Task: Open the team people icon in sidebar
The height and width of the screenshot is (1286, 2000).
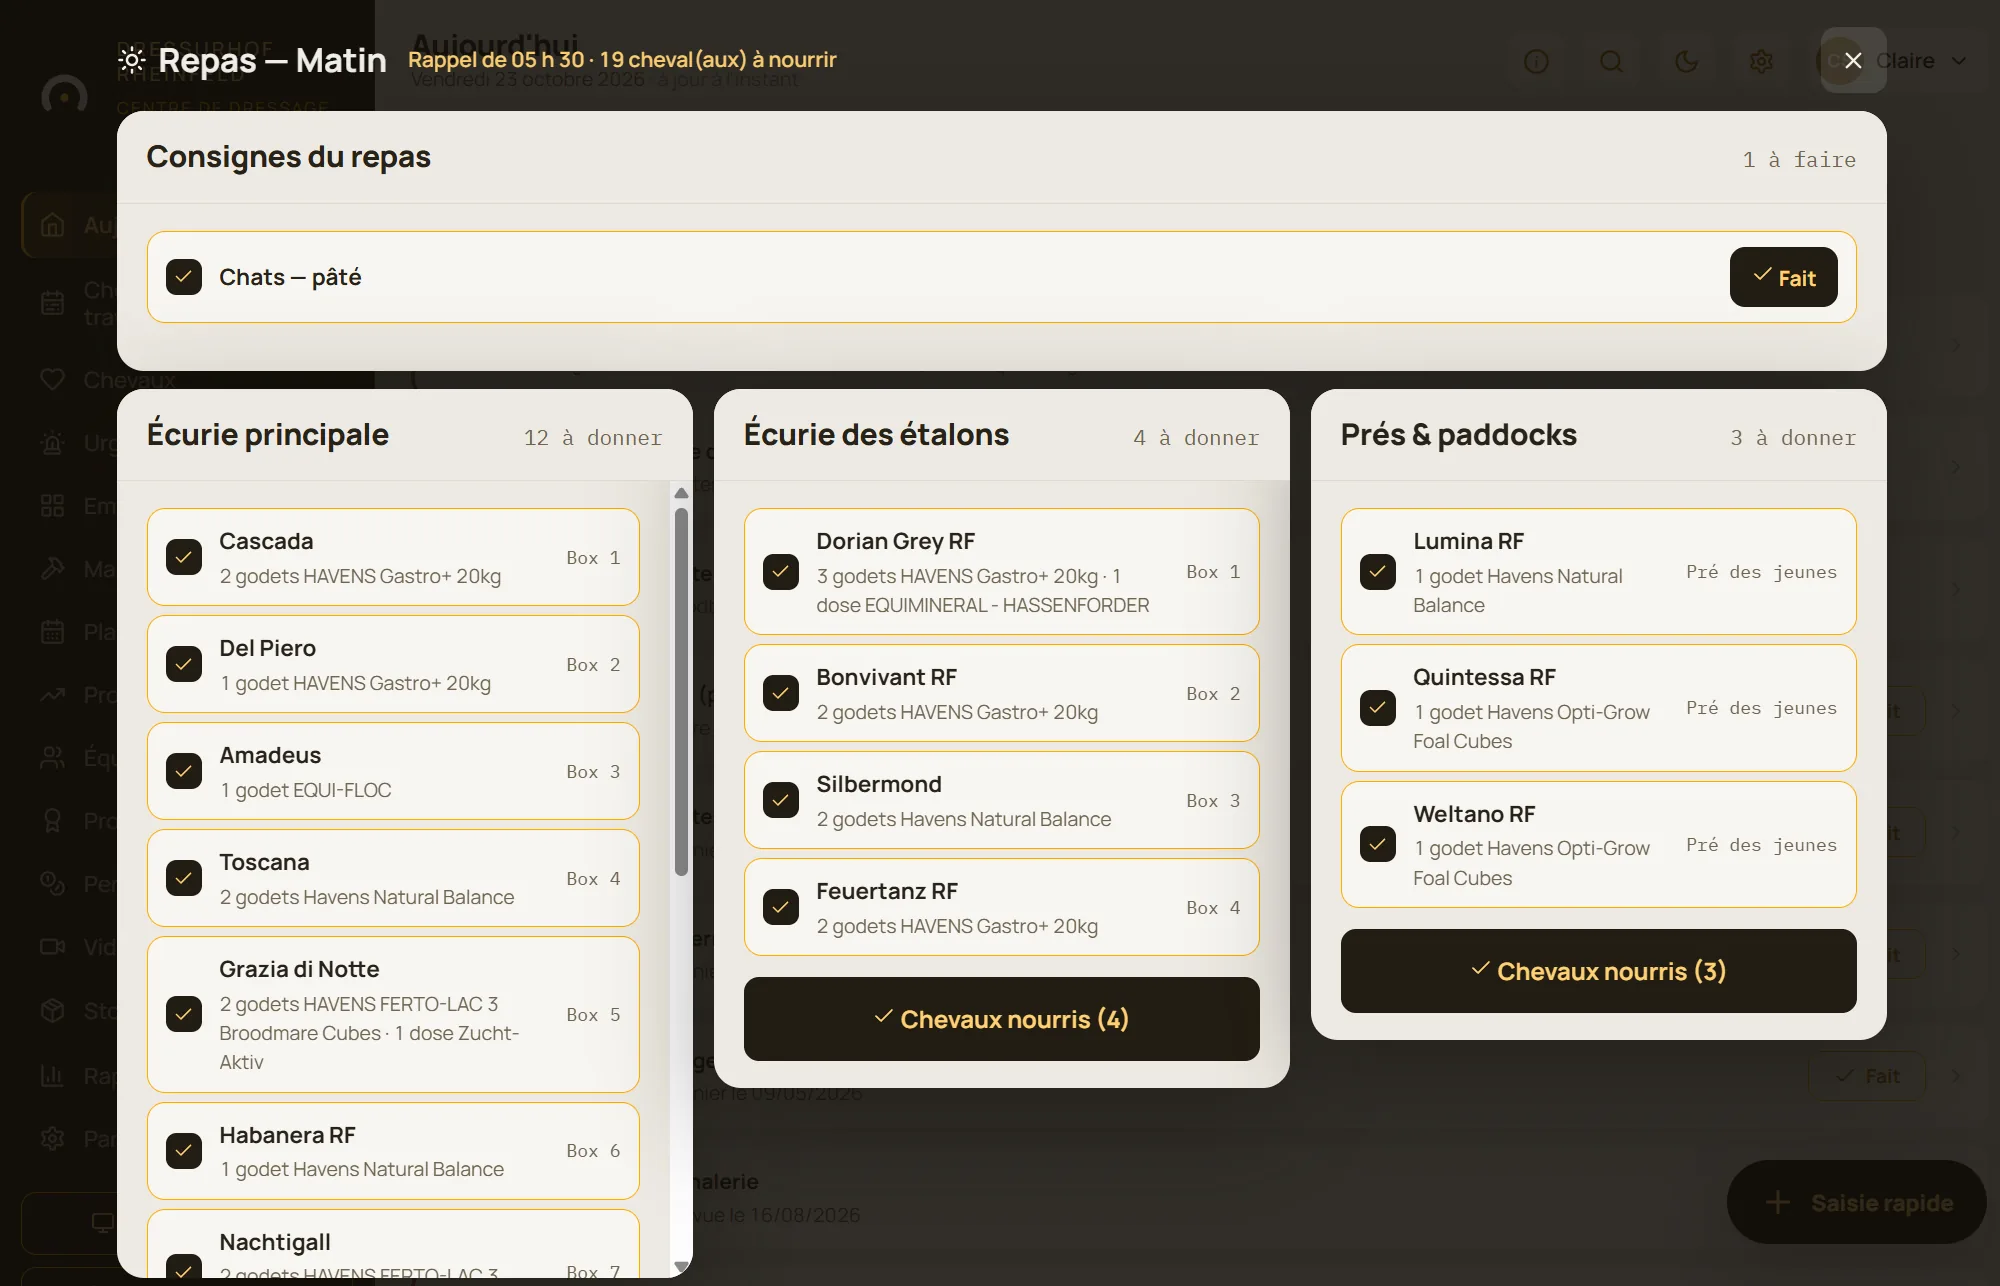Action: [52, 758]
